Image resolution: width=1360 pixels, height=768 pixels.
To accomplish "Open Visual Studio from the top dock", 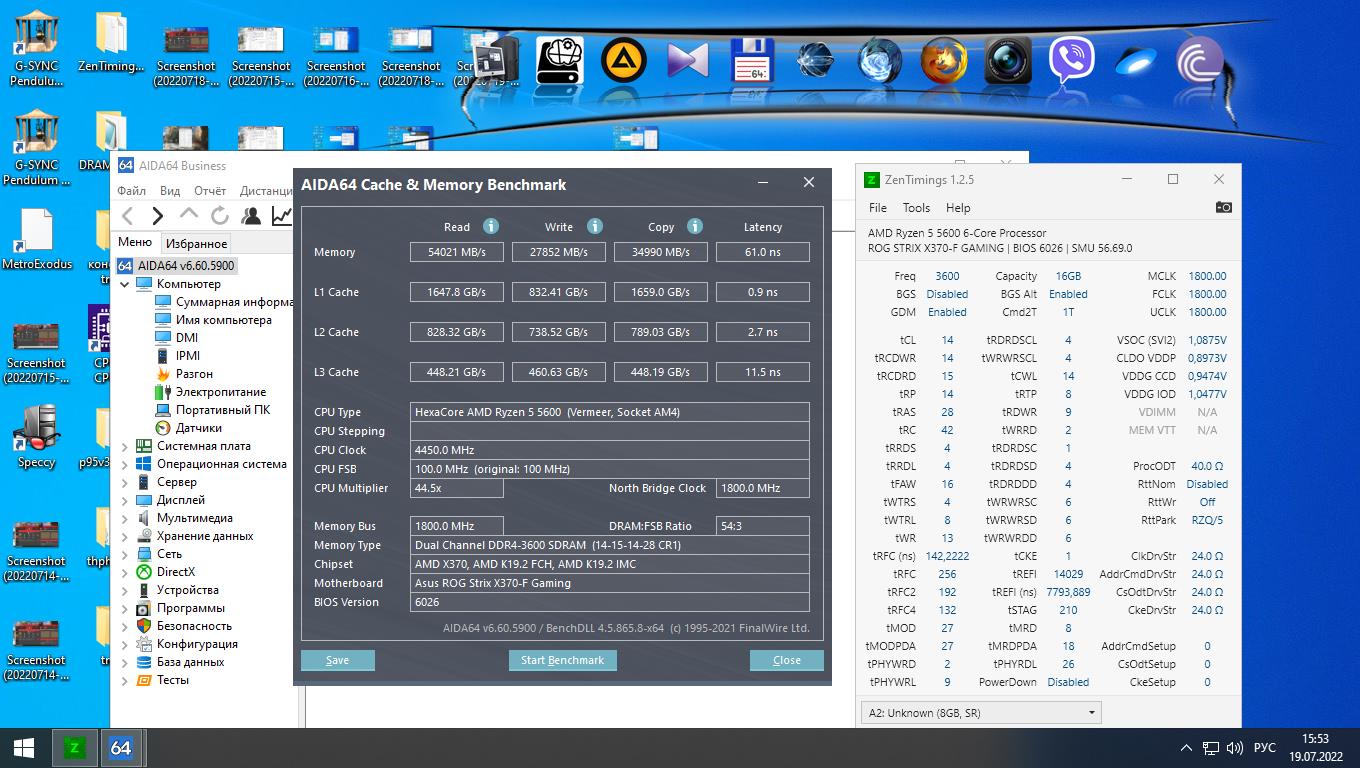I will 687,61.
